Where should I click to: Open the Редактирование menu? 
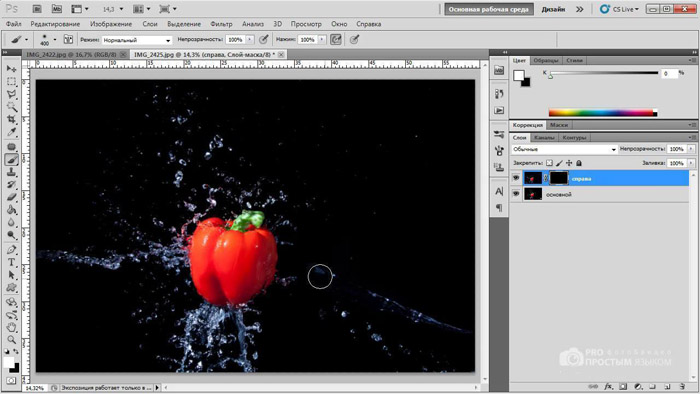click(55, 24)
